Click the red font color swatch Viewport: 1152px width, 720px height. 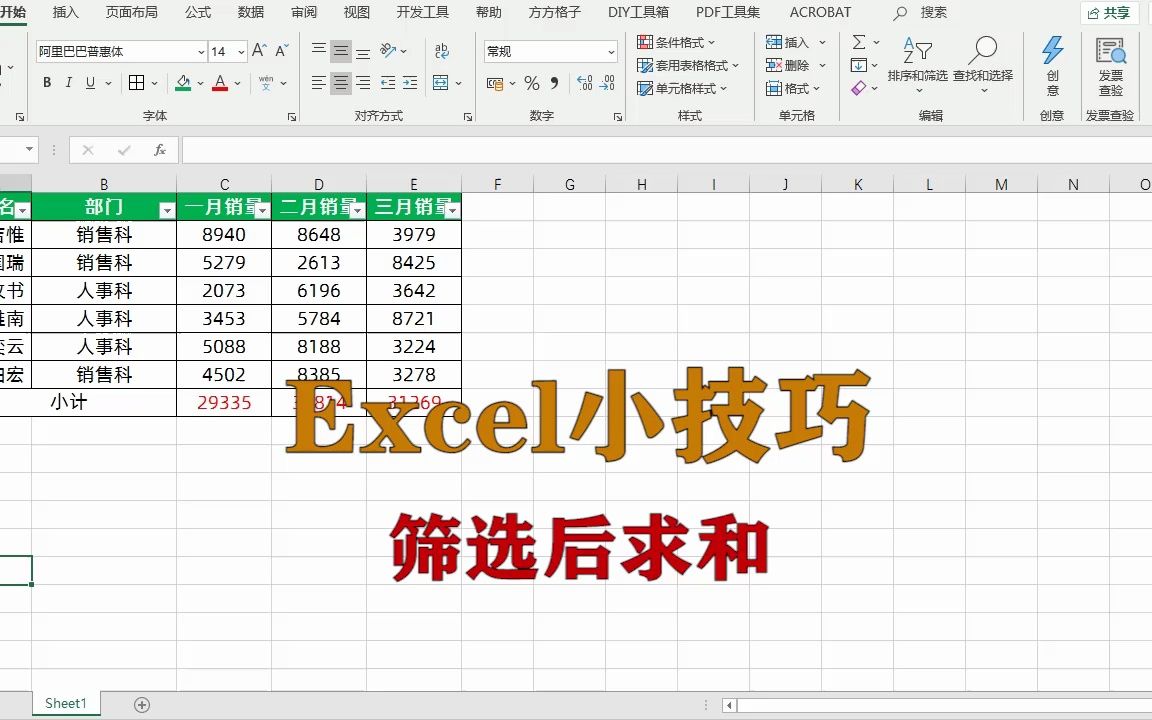pyautogui.click(x=219, y=89)
